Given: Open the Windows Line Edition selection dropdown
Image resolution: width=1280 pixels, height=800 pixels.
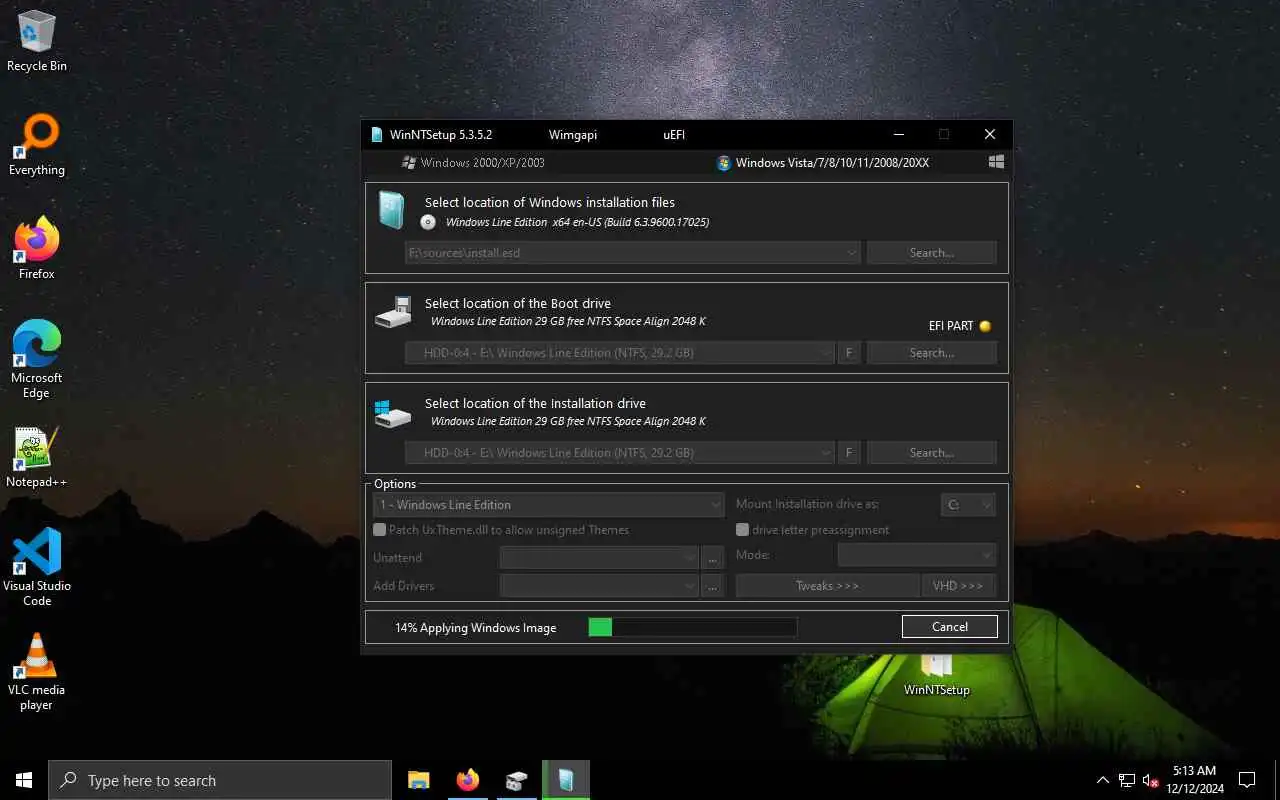Looking at the screenshot, I should point(548,505).
